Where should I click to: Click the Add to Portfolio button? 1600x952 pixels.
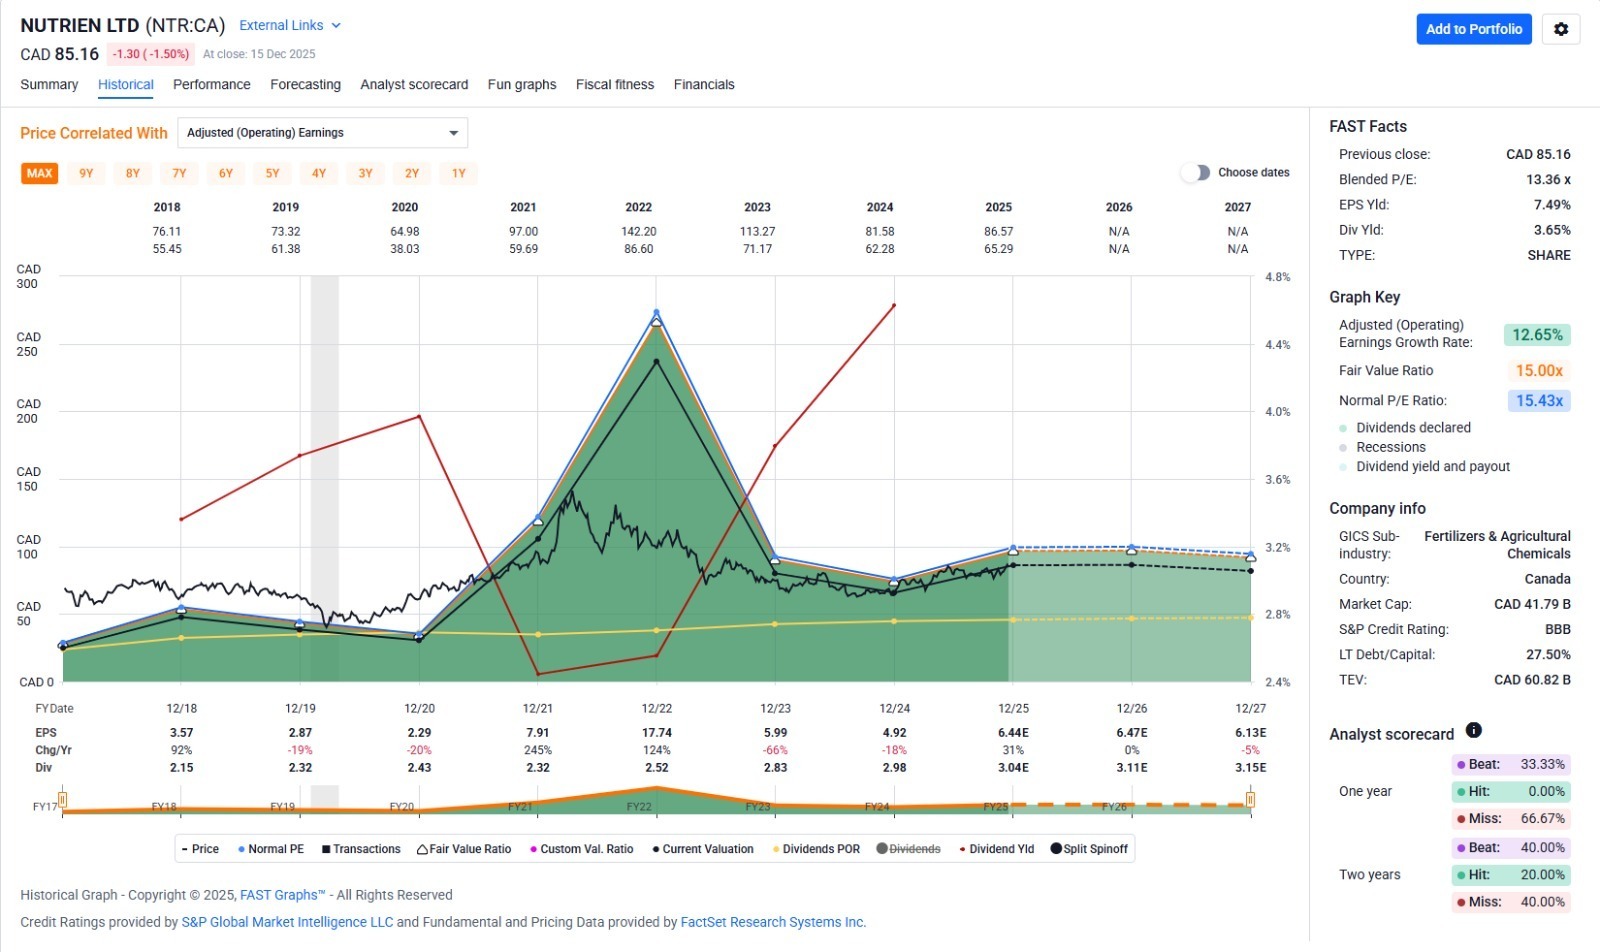point(1473,29)
